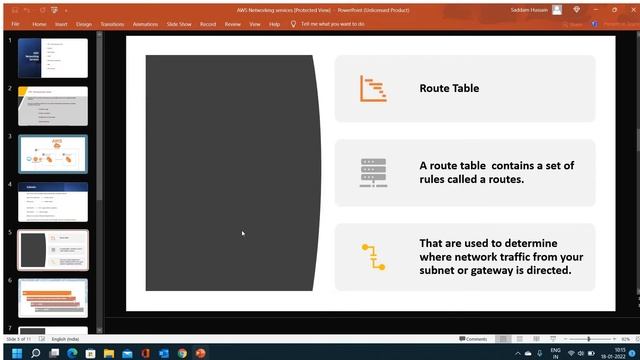This screenshot has height=360, width=640.
Task: Click 'Tell me what you want to do' box
Action: click(x=333, y=24)
